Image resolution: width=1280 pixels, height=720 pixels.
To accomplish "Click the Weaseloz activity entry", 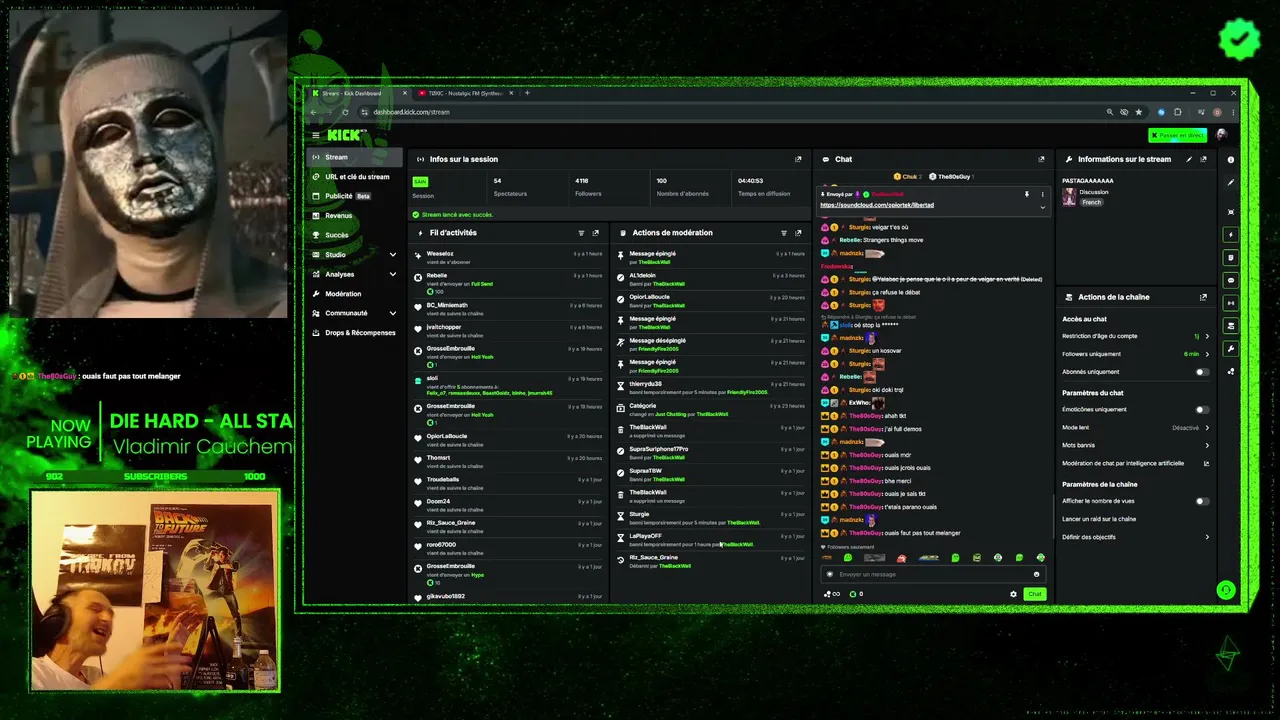I will coord(510,257).
